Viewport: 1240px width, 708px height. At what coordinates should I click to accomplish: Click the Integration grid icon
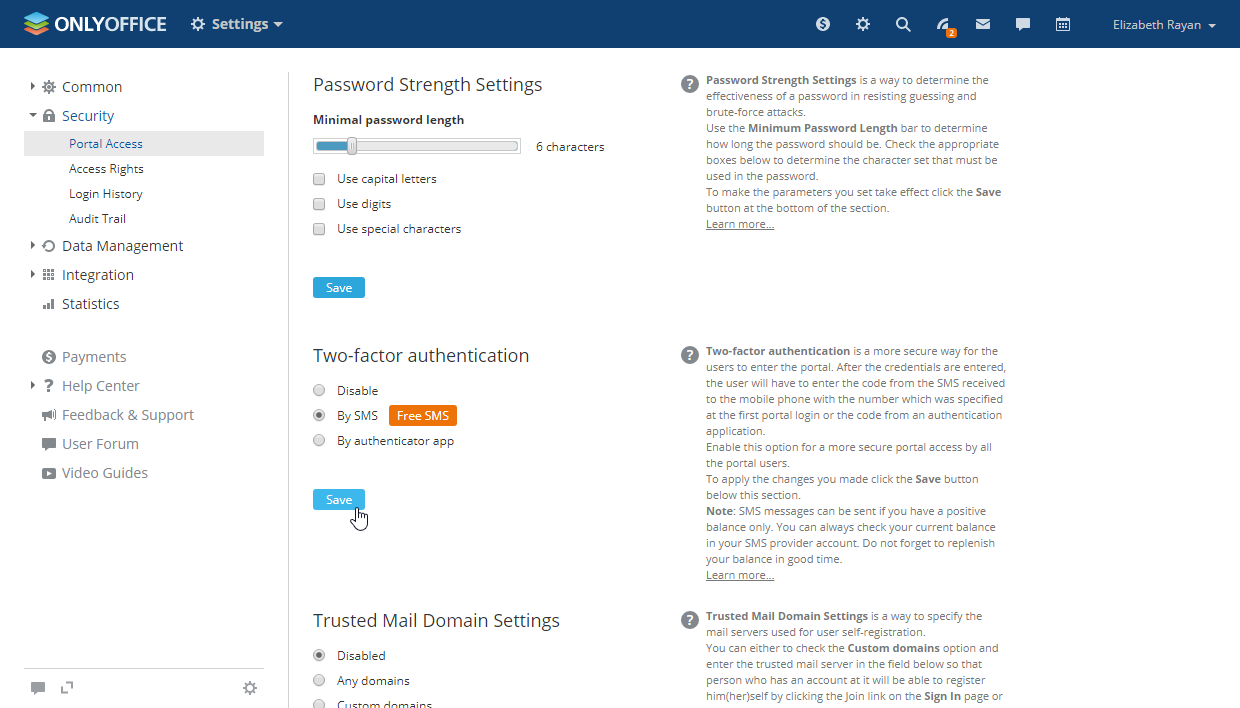pos(49,275)
